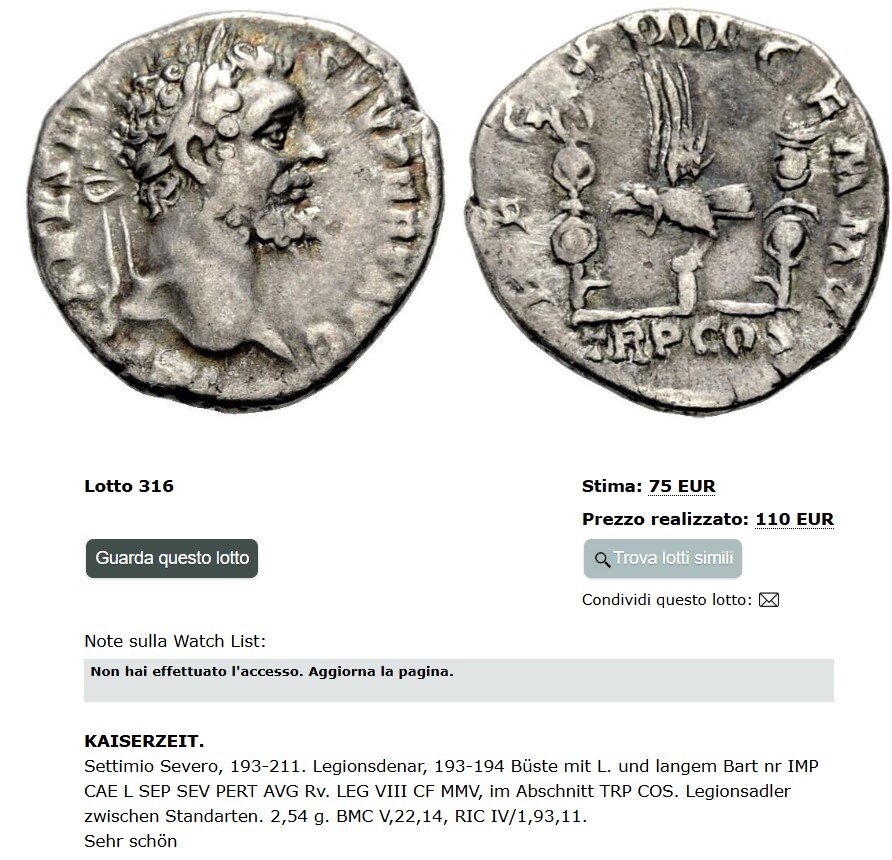Click the magnifier icon beside Trova lotti simili

602,559
